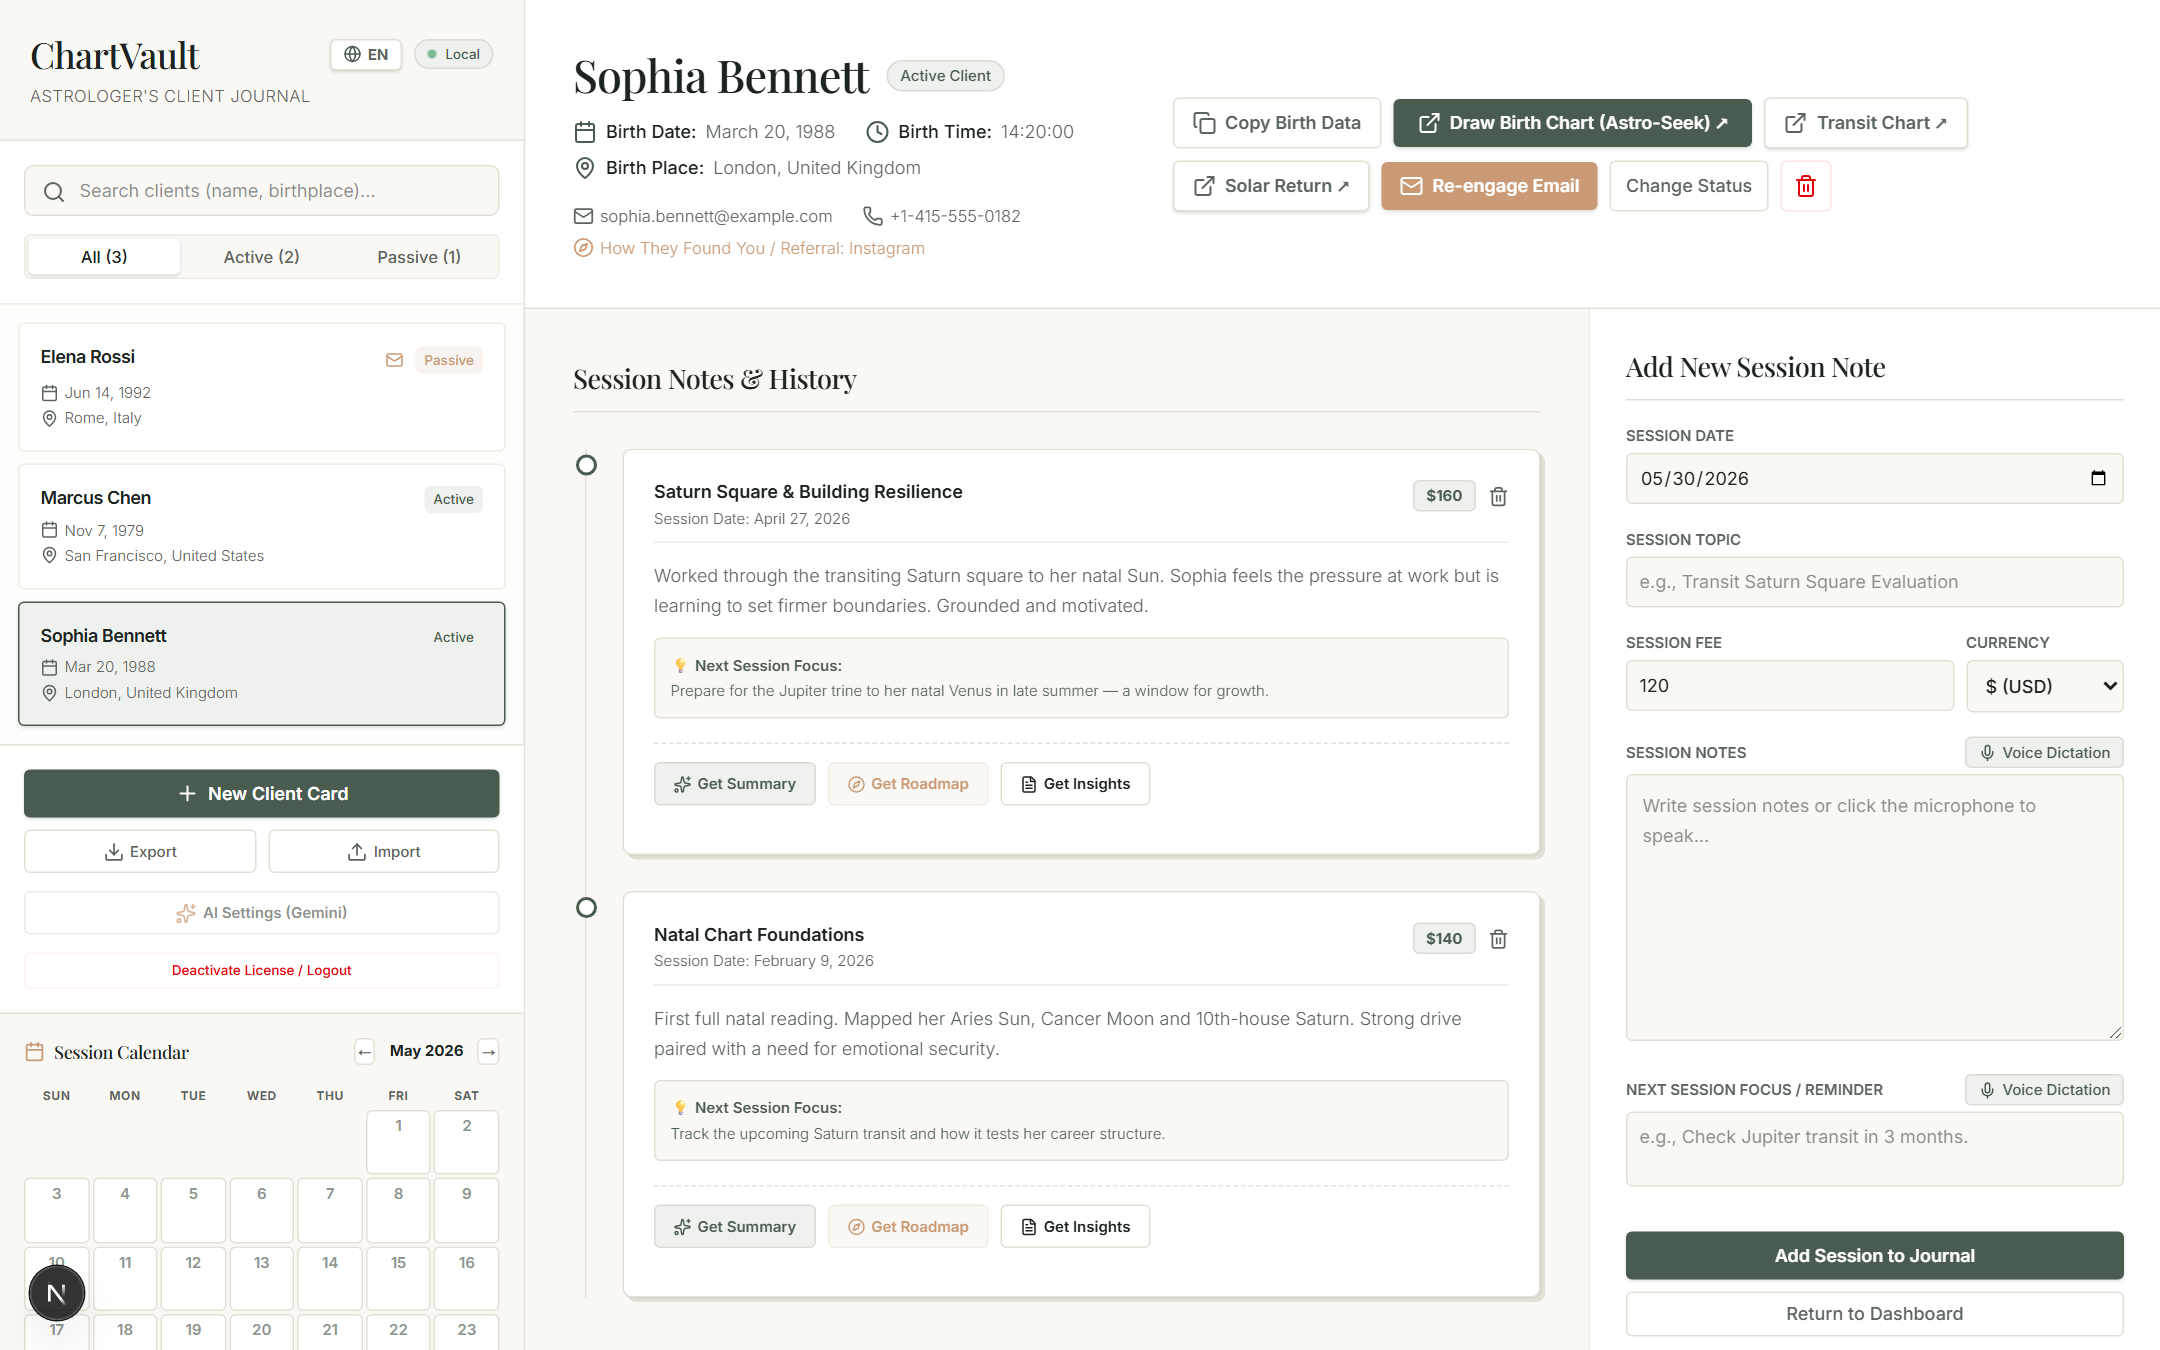Open Marcus Chen client card
The height and width of the screenshot is (1350, 2160).
[262, 526]
